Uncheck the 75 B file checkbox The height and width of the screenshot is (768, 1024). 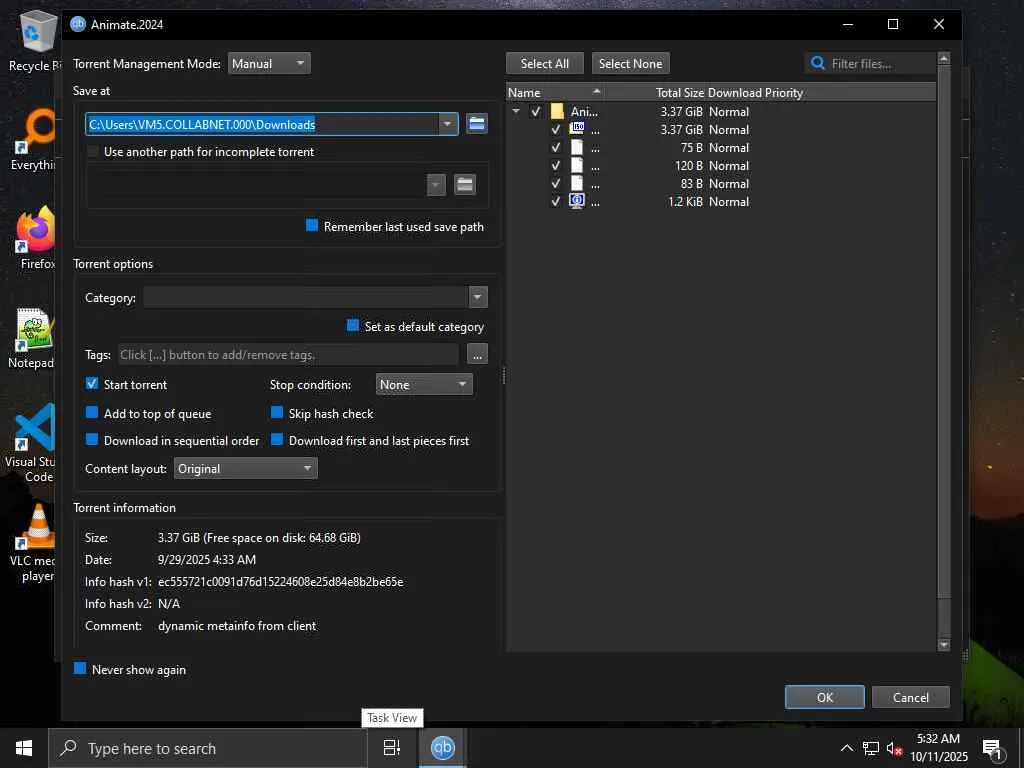[x=556, y=148]
